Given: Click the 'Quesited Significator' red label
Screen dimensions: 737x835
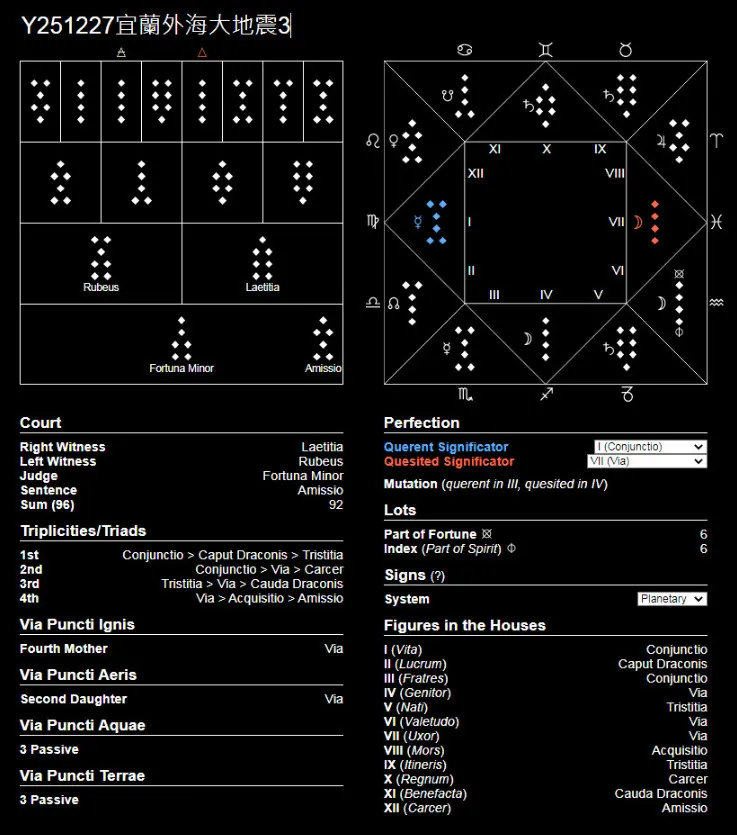Looking at the screenshot, I should click(x=449, y=461).
